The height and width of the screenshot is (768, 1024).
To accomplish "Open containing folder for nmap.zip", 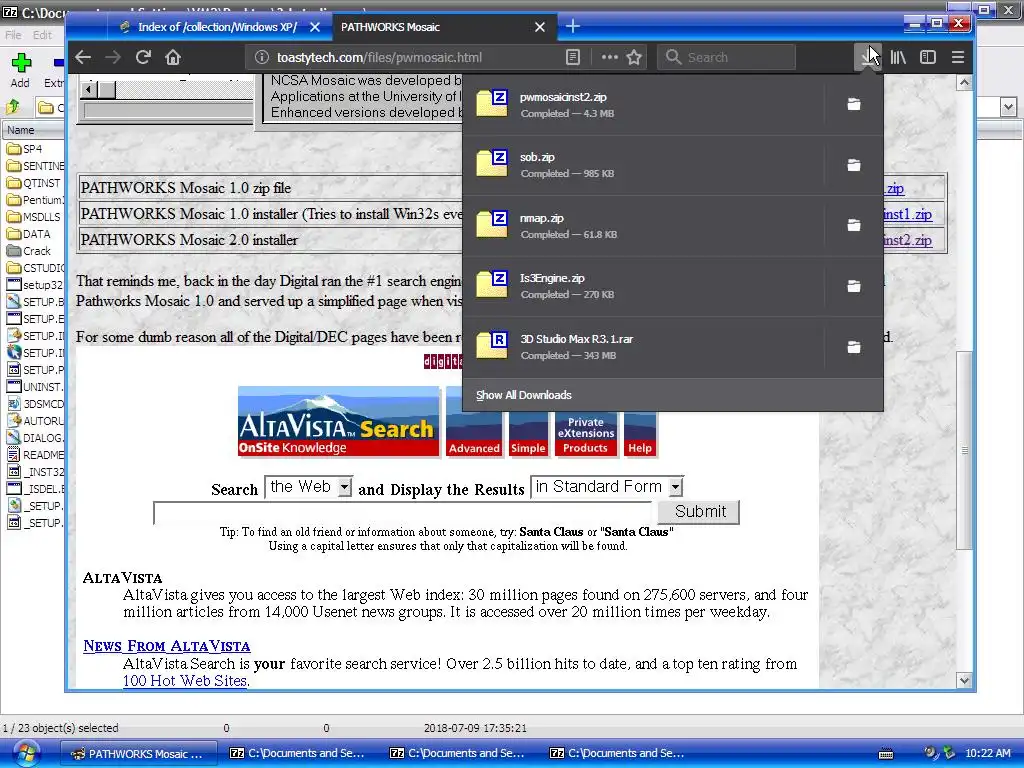I will [x=854, y=225].
